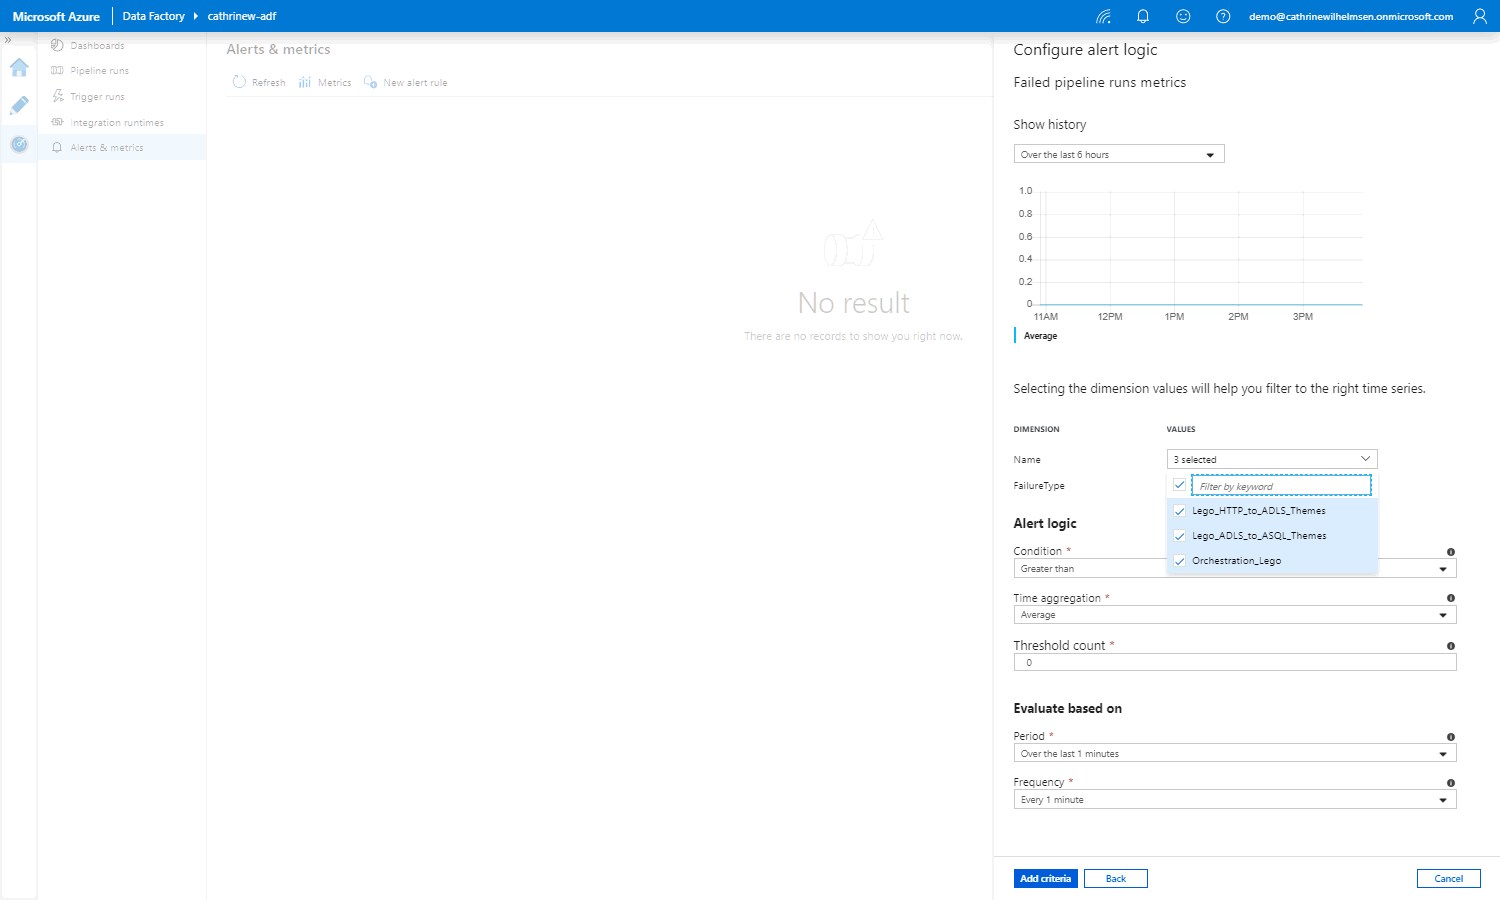
Task: Click the Threshold count input field
Action: tap(1234, 663)
